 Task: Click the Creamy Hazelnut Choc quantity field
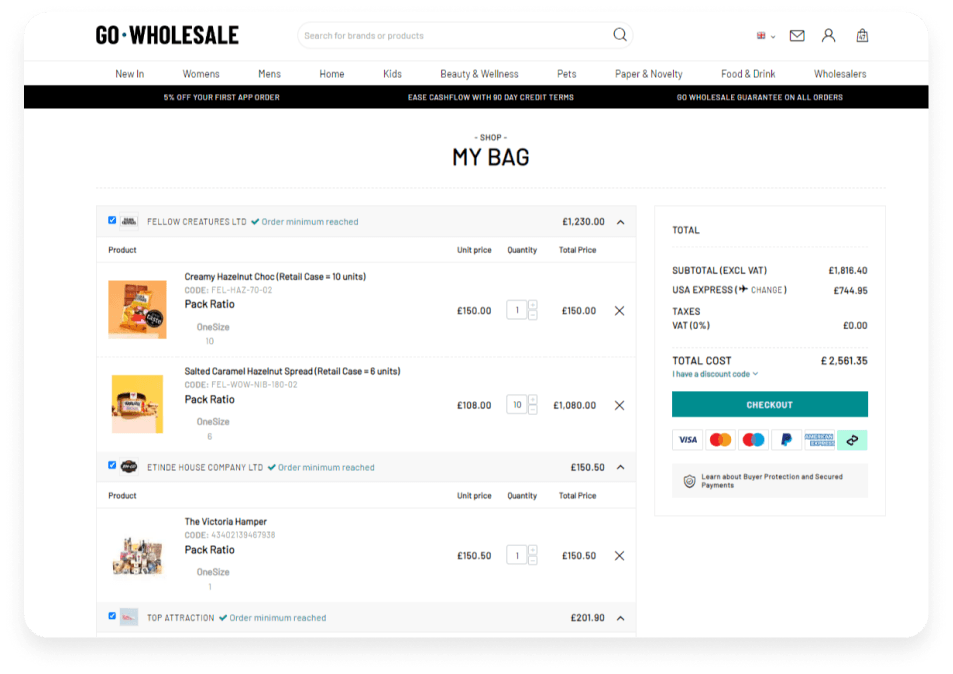[517, 310]
